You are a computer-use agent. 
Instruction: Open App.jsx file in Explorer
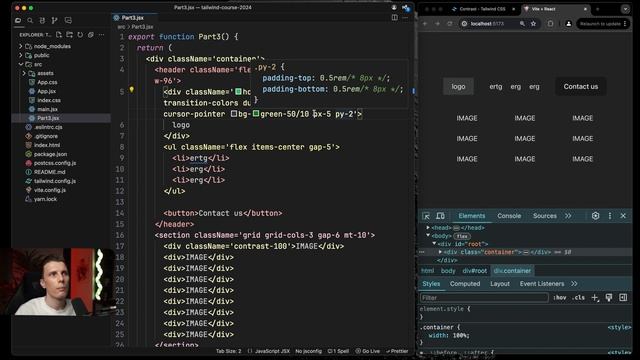47,91
